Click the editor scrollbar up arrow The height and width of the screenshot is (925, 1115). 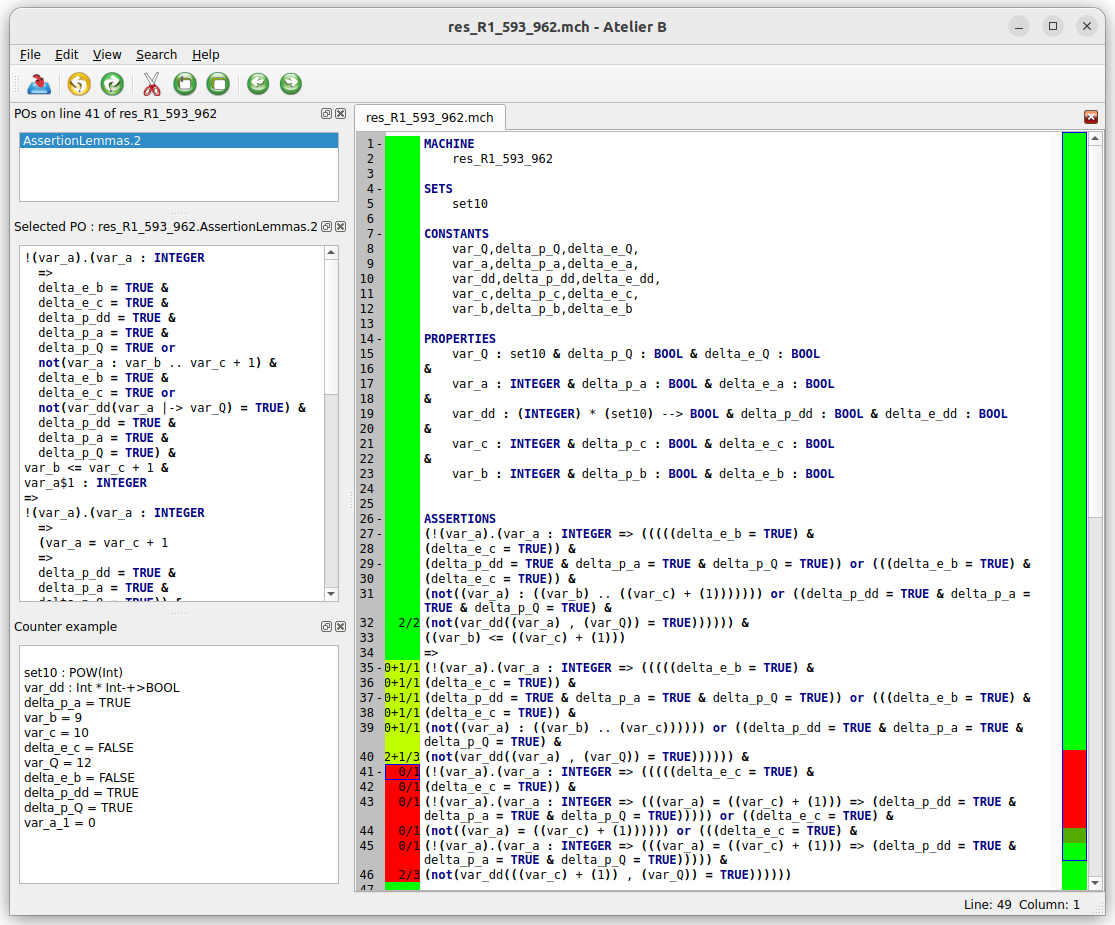coord(1095,139)
